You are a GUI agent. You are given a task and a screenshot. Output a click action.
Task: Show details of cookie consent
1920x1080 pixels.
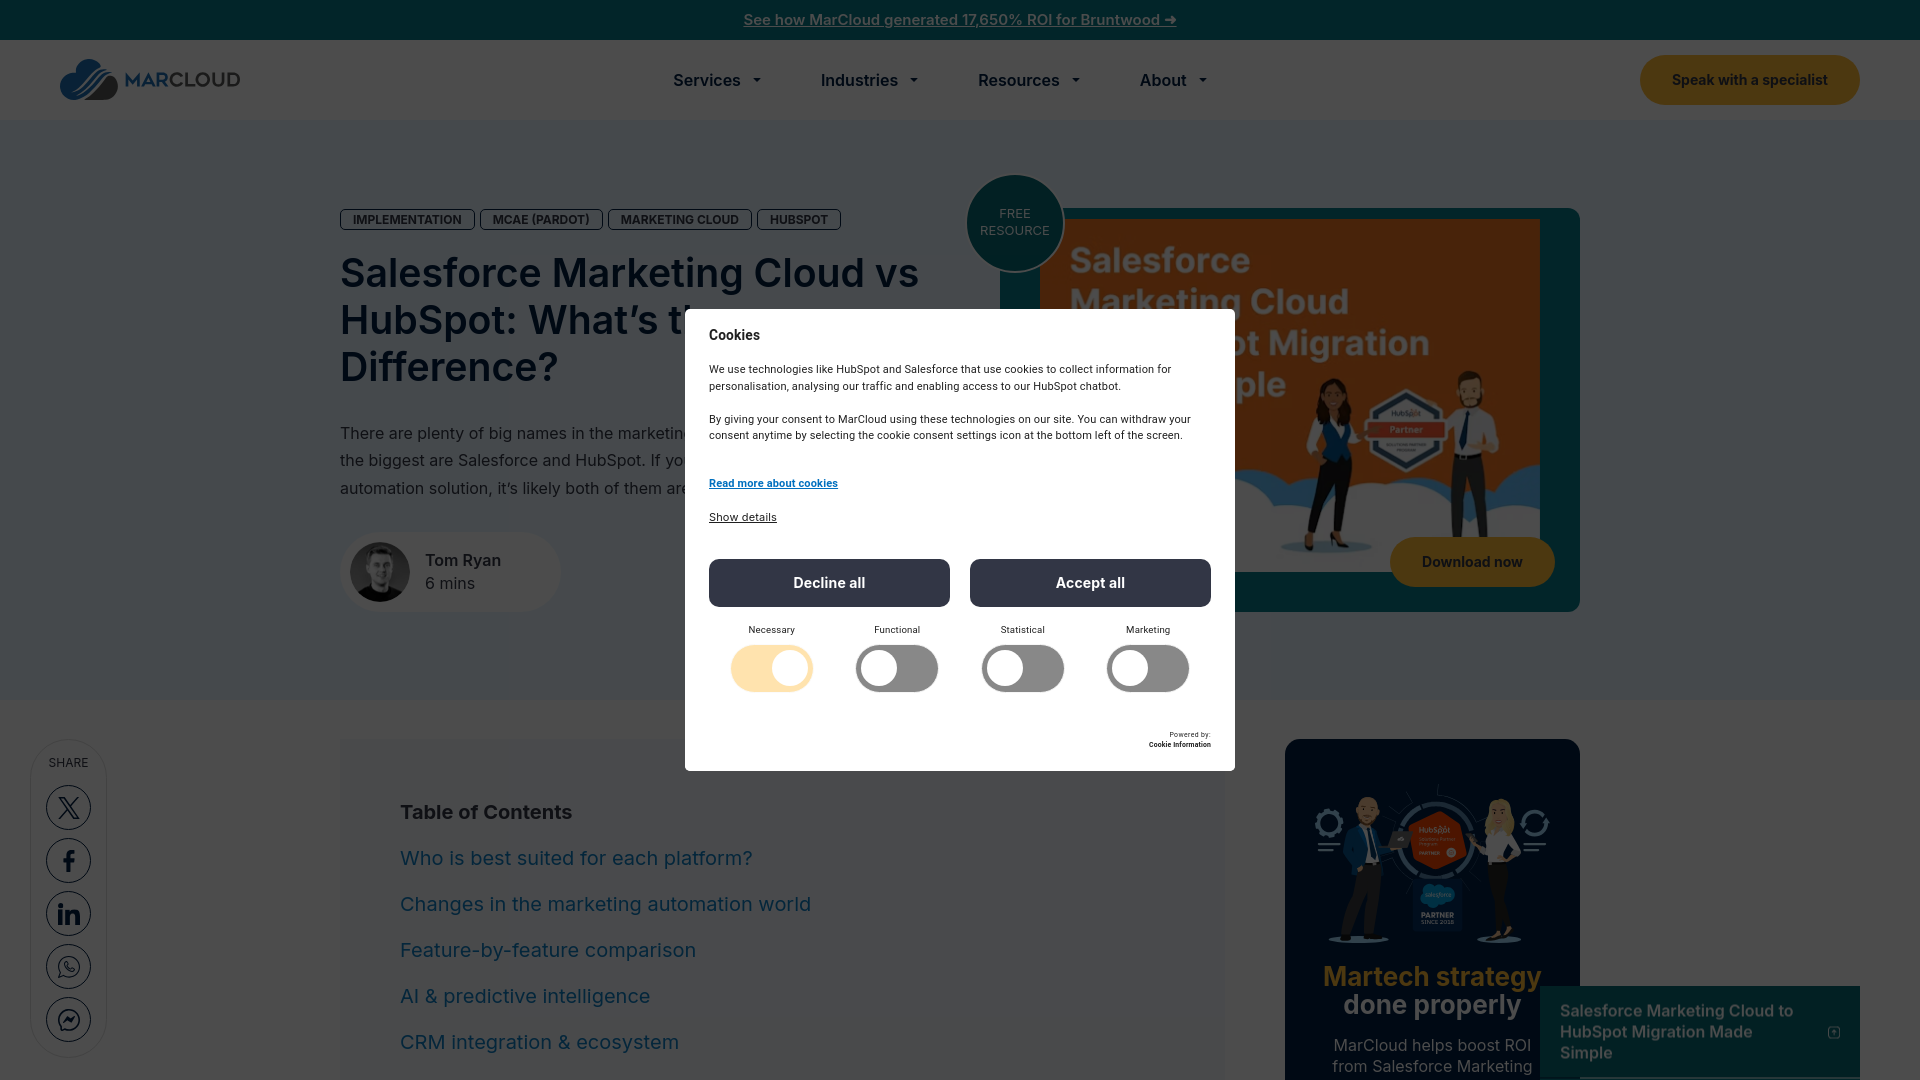point(743,517)
